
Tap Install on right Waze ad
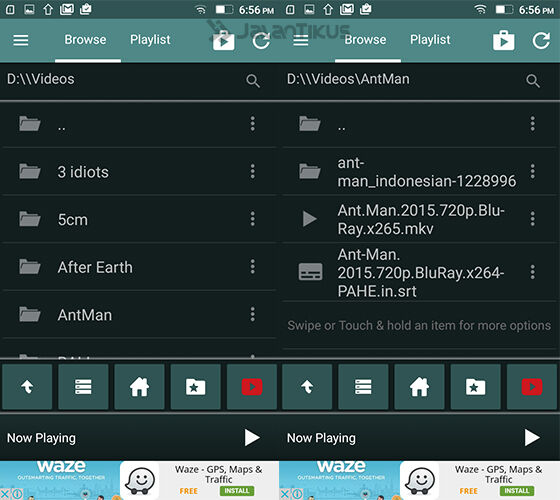517,491
